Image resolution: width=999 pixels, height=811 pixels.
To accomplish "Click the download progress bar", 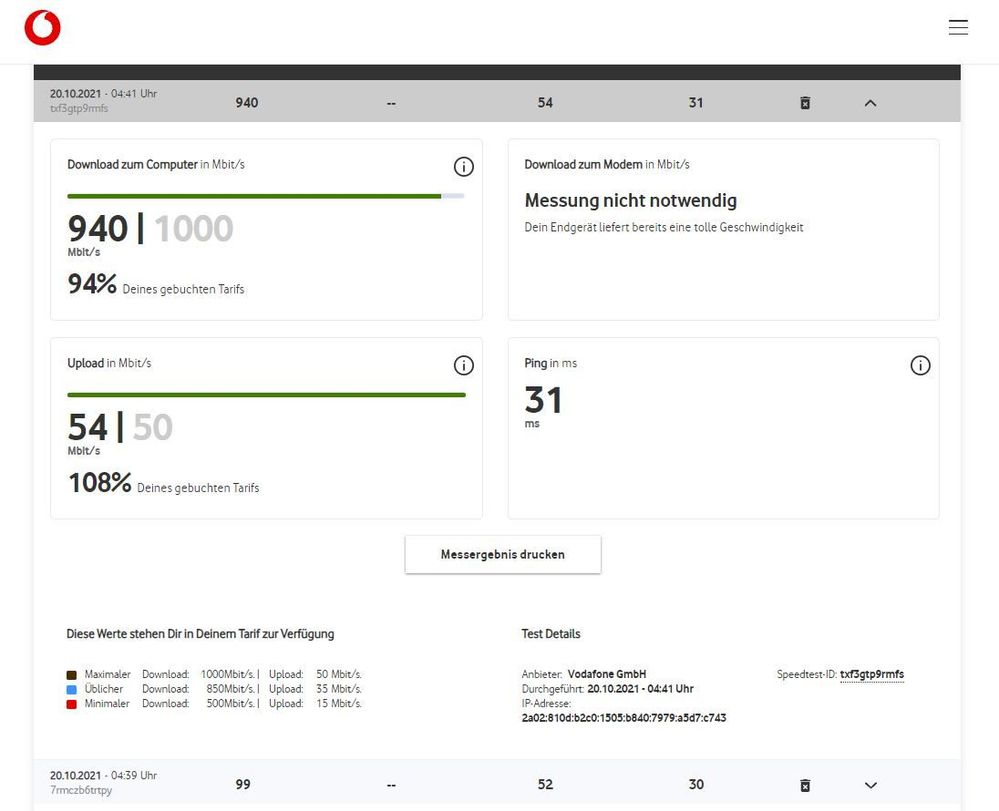I will click(265, 196).
